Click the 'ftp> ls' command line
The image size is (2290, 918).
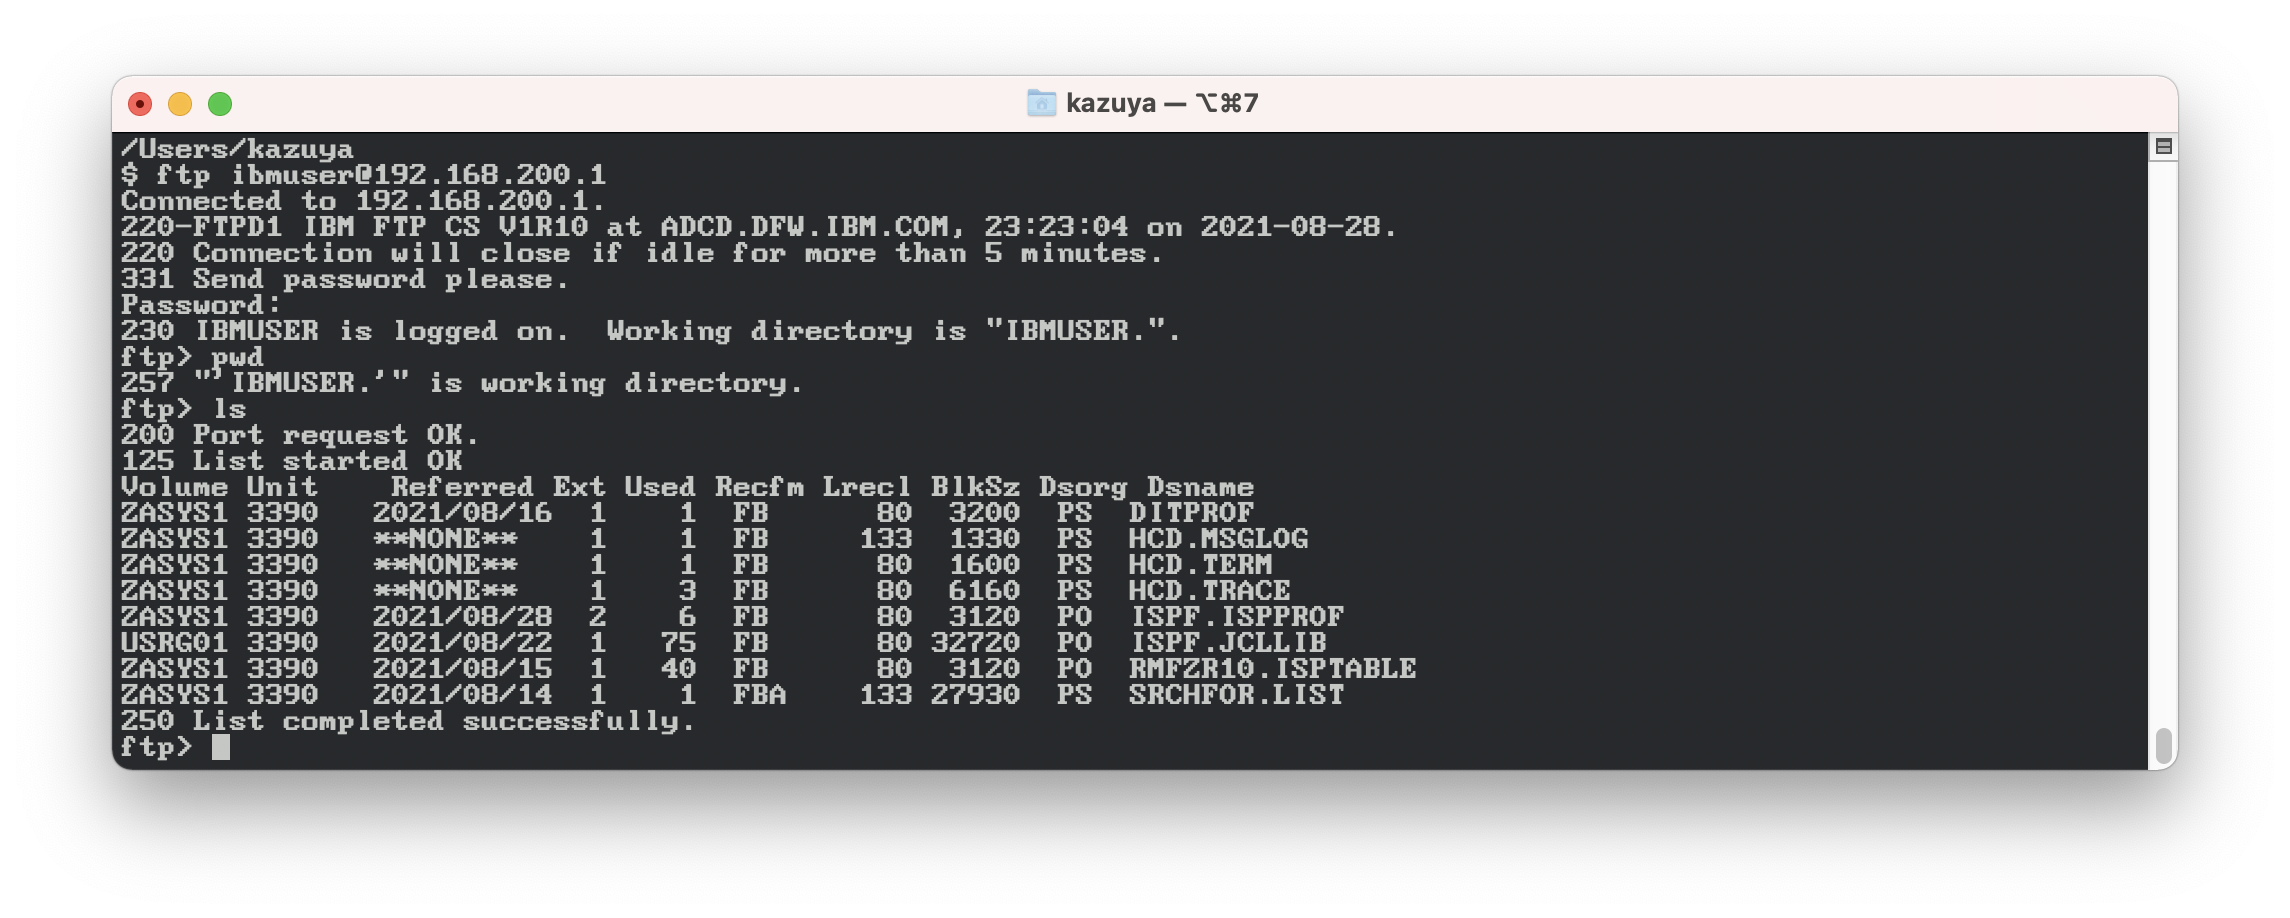(183, 409)
